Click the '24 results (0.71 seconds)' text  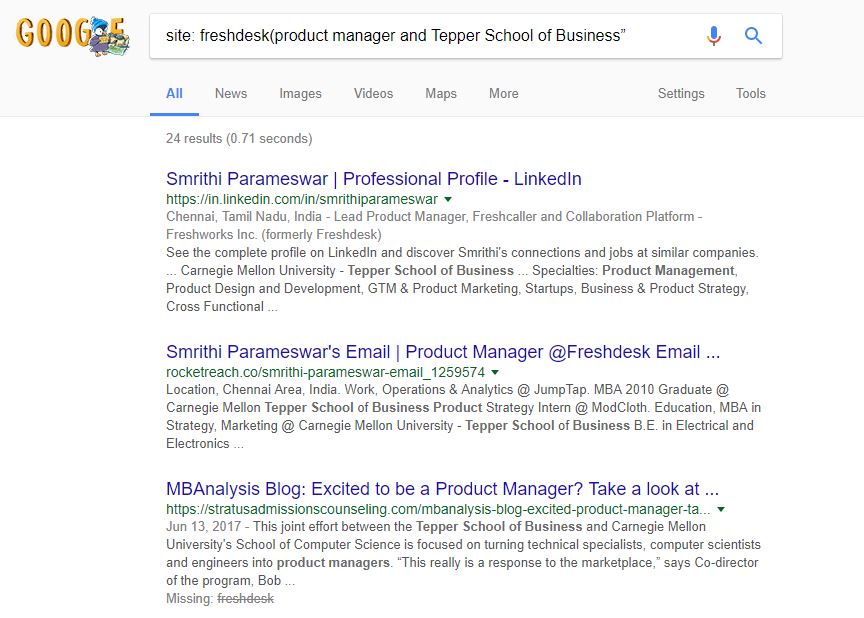click(239, 138)
